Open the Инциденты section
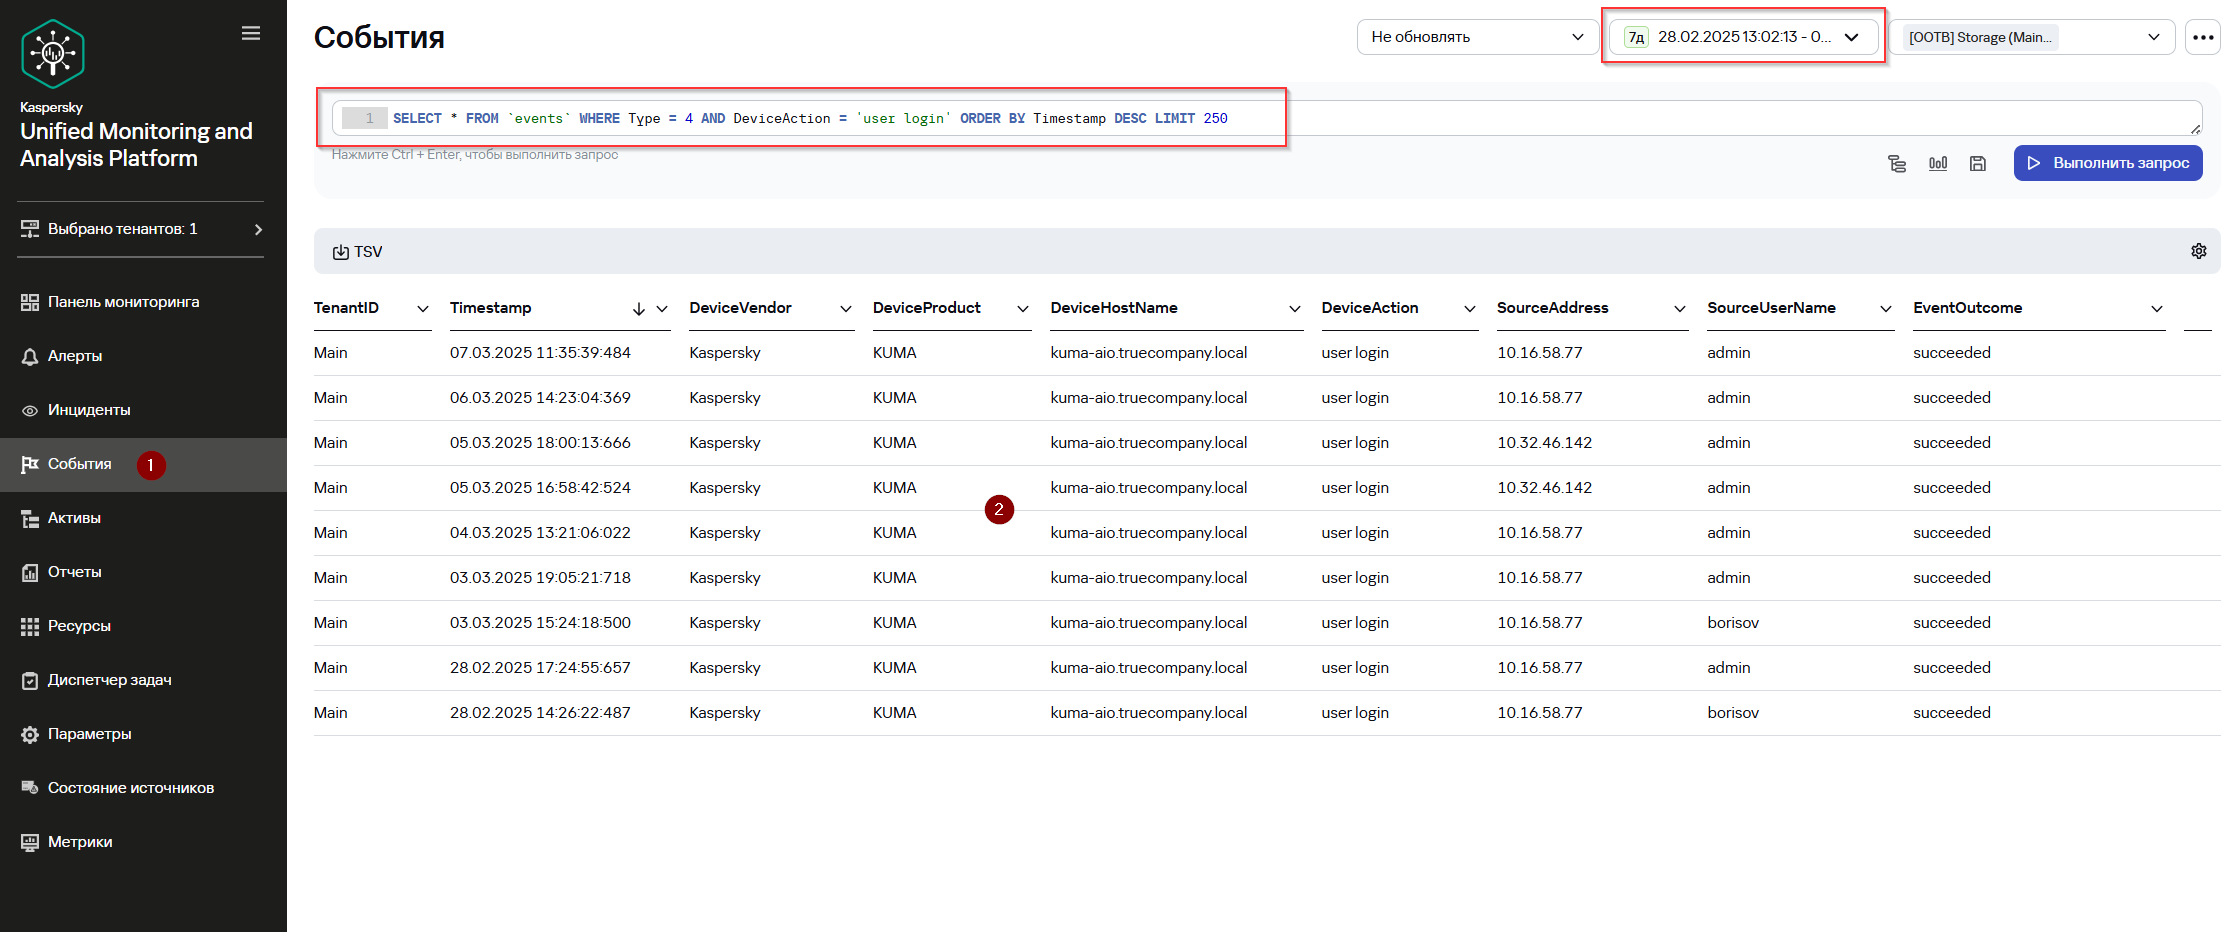 [143, 410]
